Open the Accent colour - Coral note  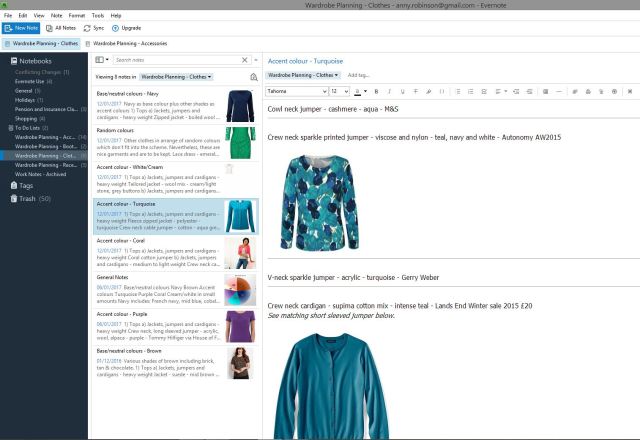coord(176,252)
